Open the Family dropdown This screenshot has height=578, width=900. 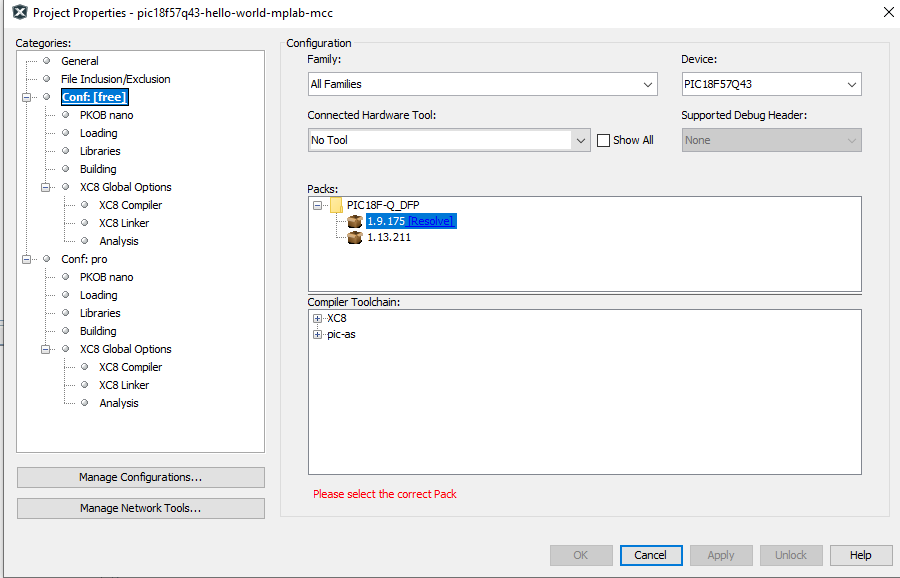tap(481, 84)
